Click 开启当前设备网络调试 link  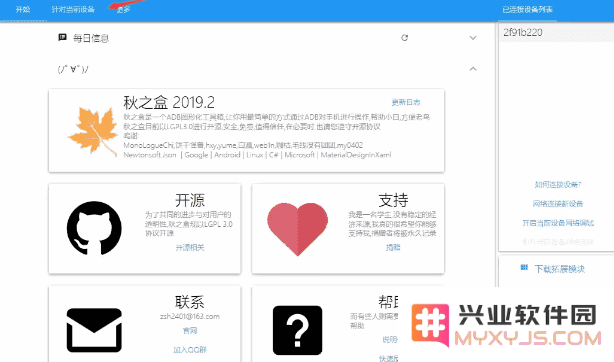point(558,223)
